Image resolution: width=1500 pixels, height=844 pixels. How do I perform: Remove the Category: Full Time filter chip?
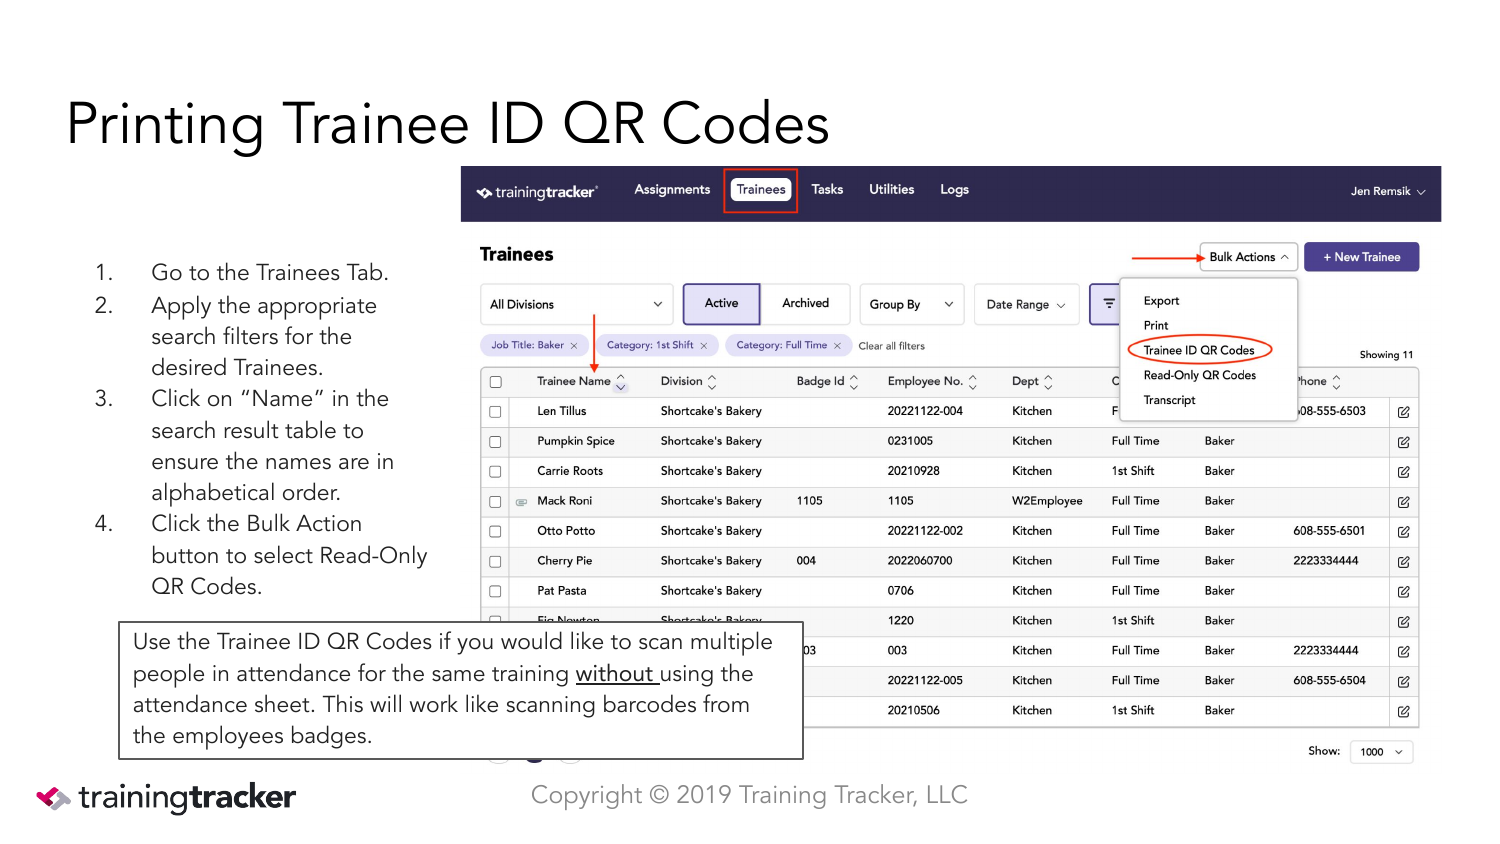(838, 346)
